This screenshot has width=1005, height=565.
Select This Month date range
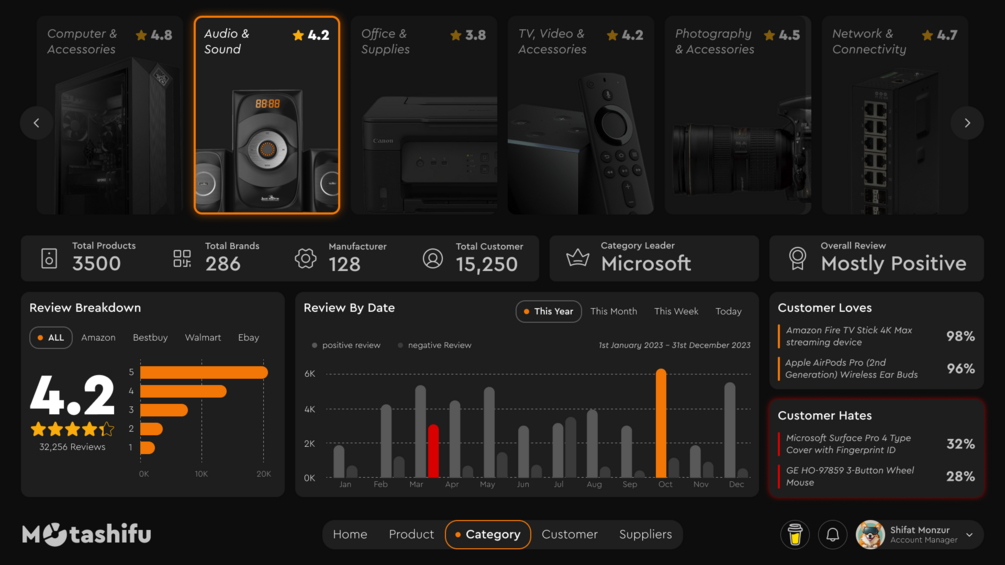(x=613, y=311)
